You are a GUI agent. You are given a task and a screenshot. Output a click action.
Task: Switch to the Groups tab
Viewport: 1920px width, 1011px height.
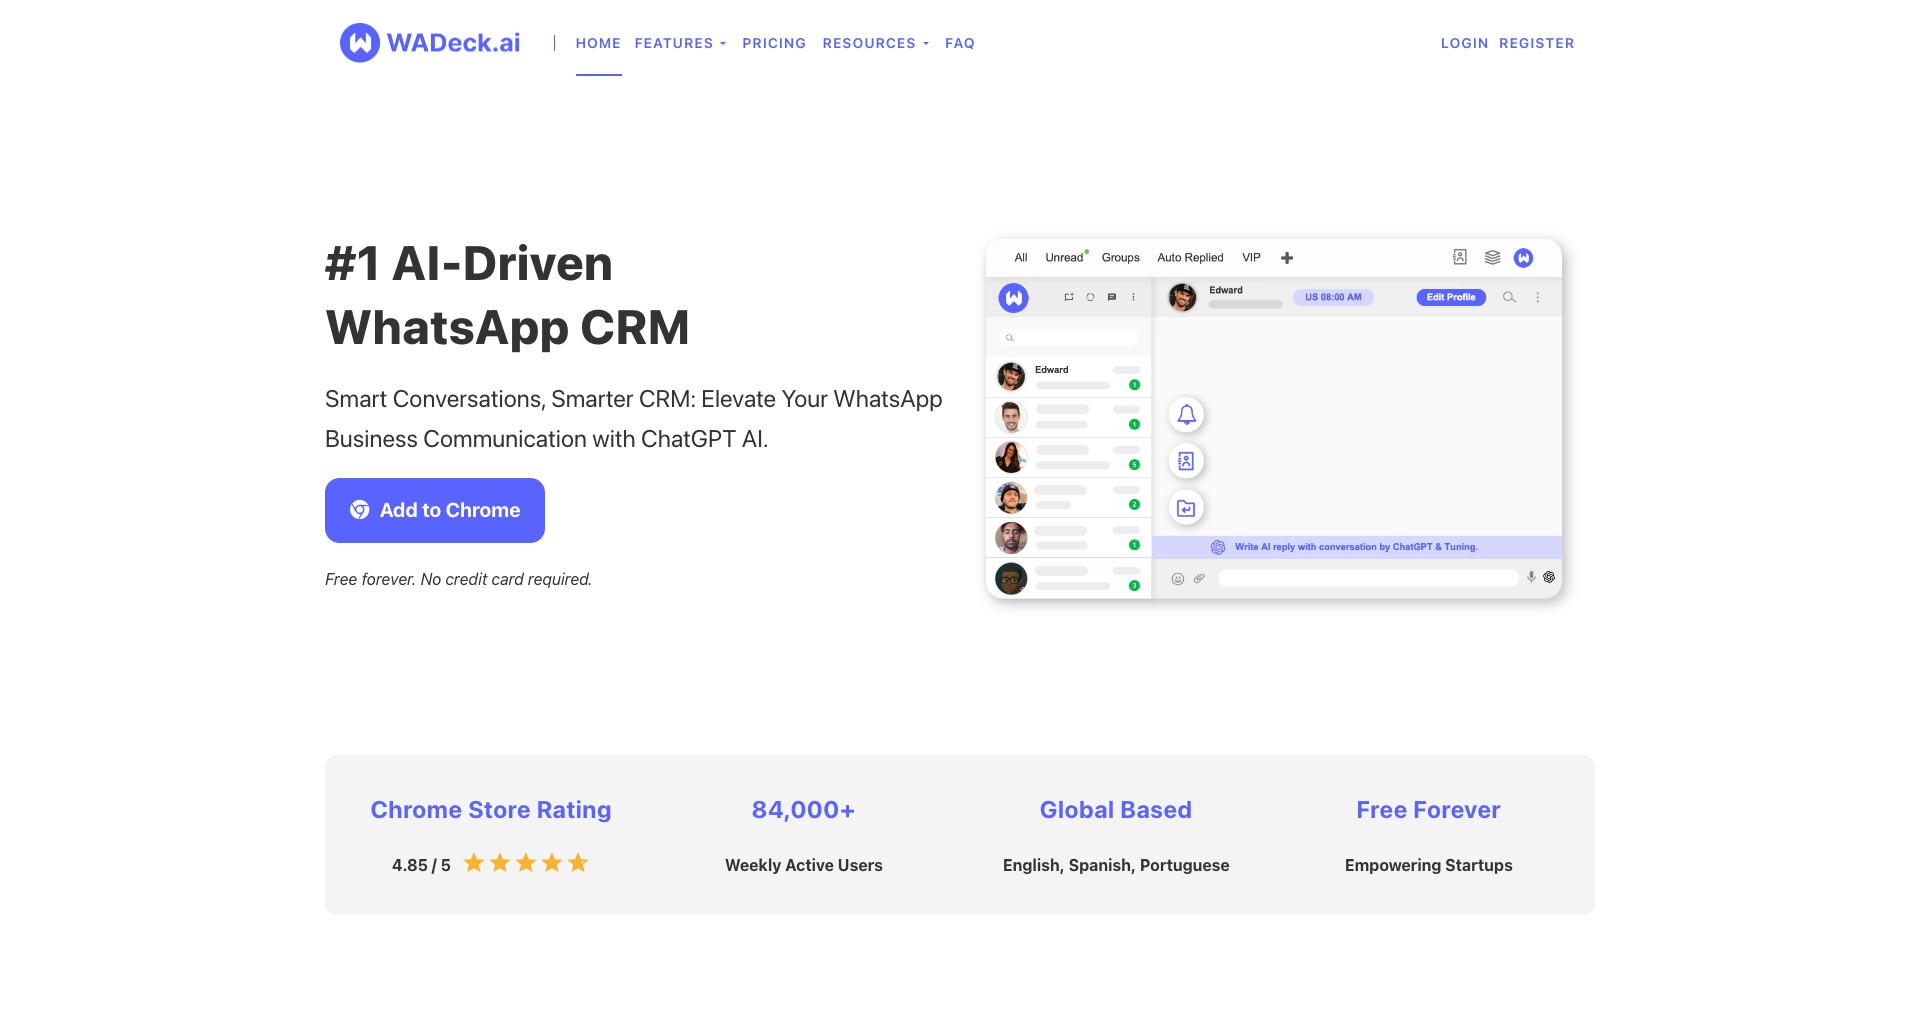pyautogui.click(x=1121, y=258)
